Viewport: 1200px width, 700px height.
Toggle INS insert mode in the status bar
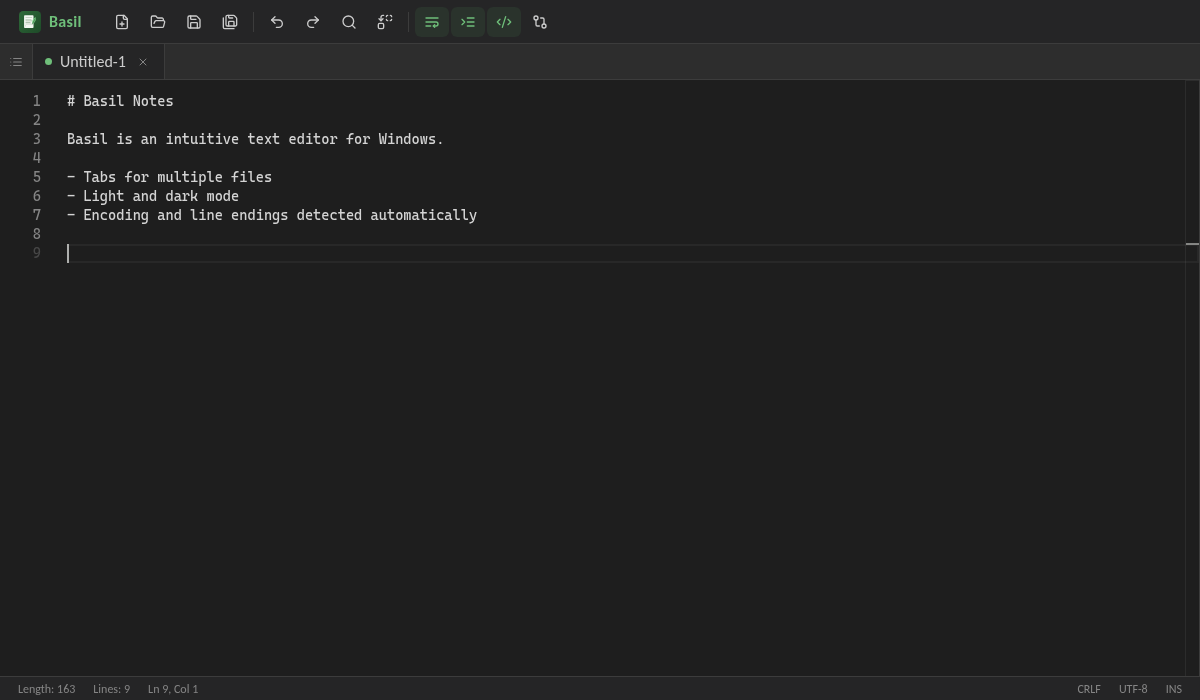click(1174, 689)
